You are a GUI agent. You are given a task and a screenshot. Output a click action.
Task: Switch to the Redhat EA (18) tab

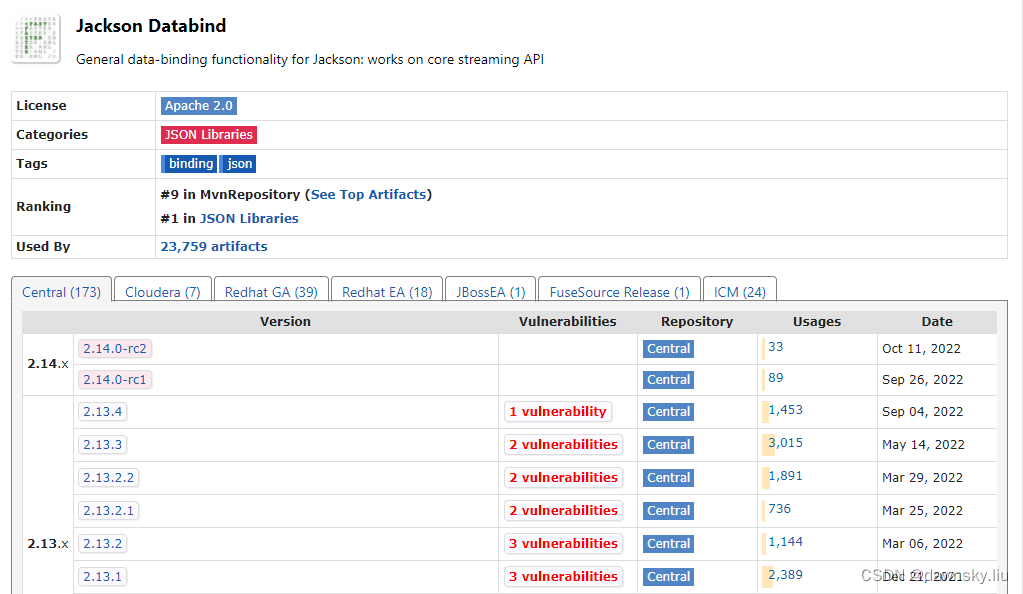[x=387, y=292]
